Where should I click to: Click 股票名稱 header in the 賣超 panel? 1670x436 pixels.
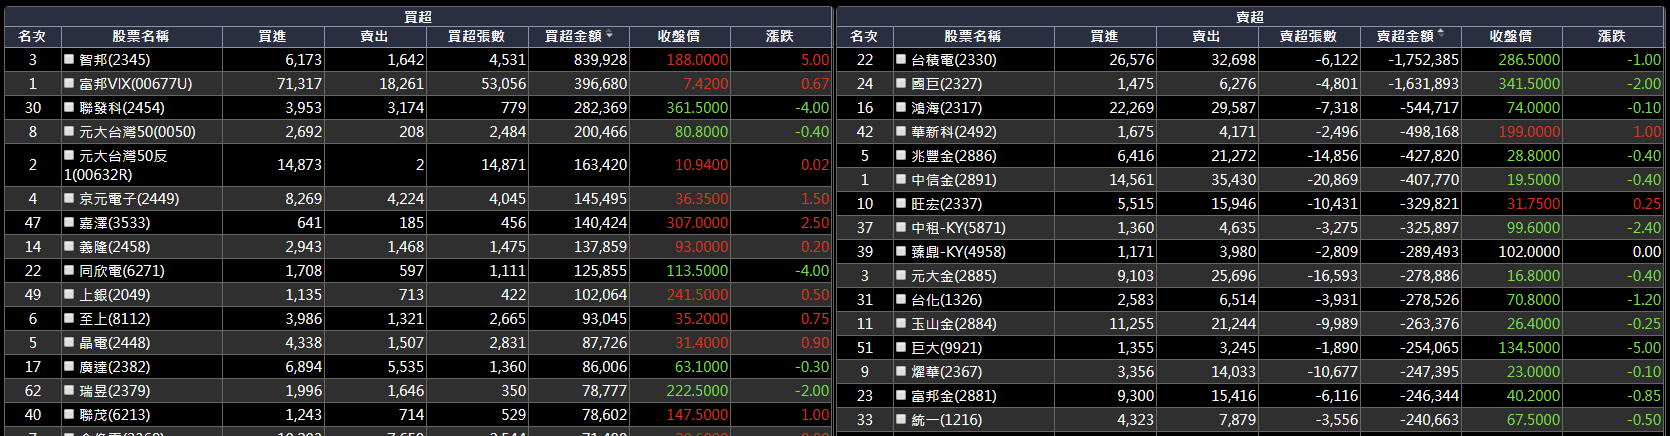coord(973,36)
